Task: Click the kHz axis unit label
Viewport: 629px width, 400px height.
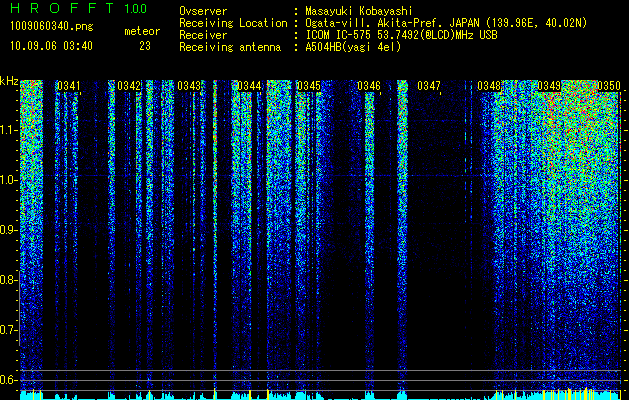Action: 9,81
